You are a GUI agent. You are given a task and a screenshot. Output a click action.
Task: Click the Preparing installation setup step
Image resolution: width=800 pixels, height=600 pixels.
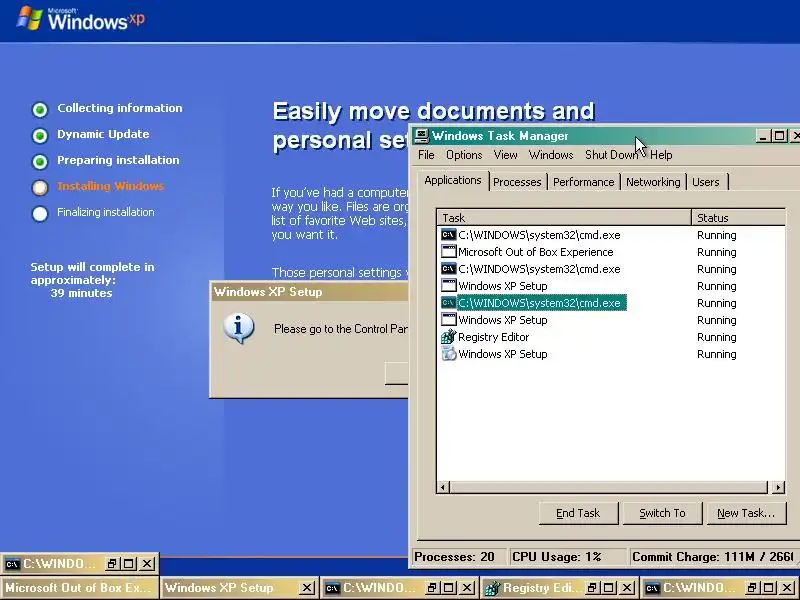tap(118, 160)
